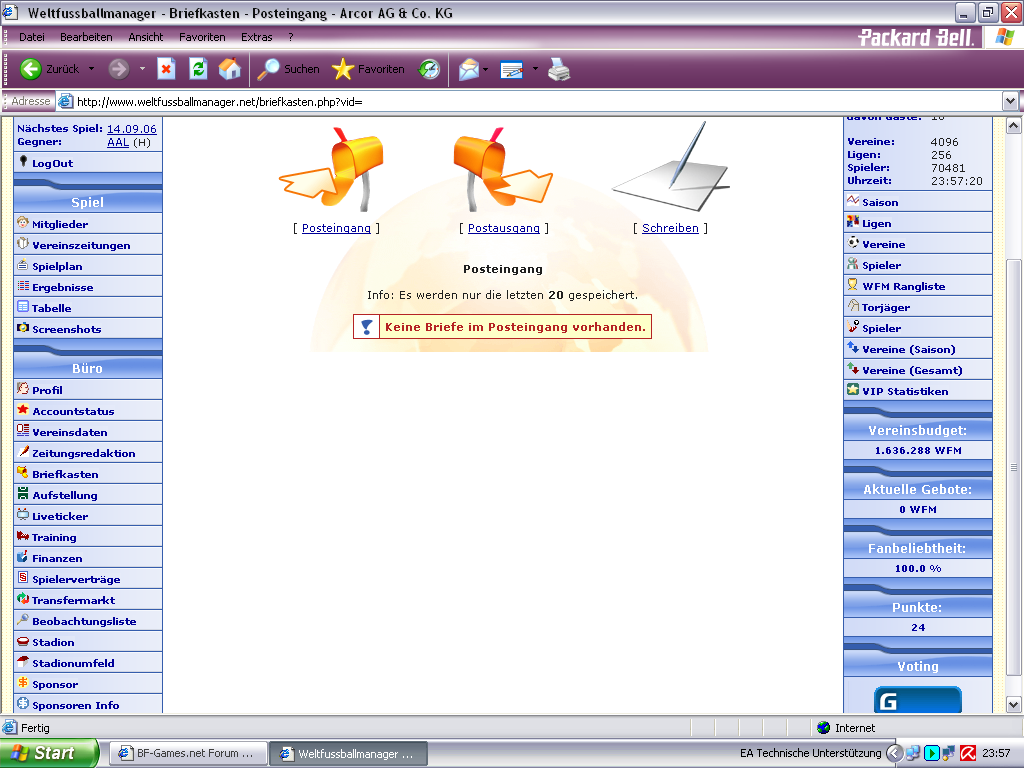Switch to BF-Games.net Forum taskbar window
This screenshot has width=1024, height=768.
click(188, 754)
